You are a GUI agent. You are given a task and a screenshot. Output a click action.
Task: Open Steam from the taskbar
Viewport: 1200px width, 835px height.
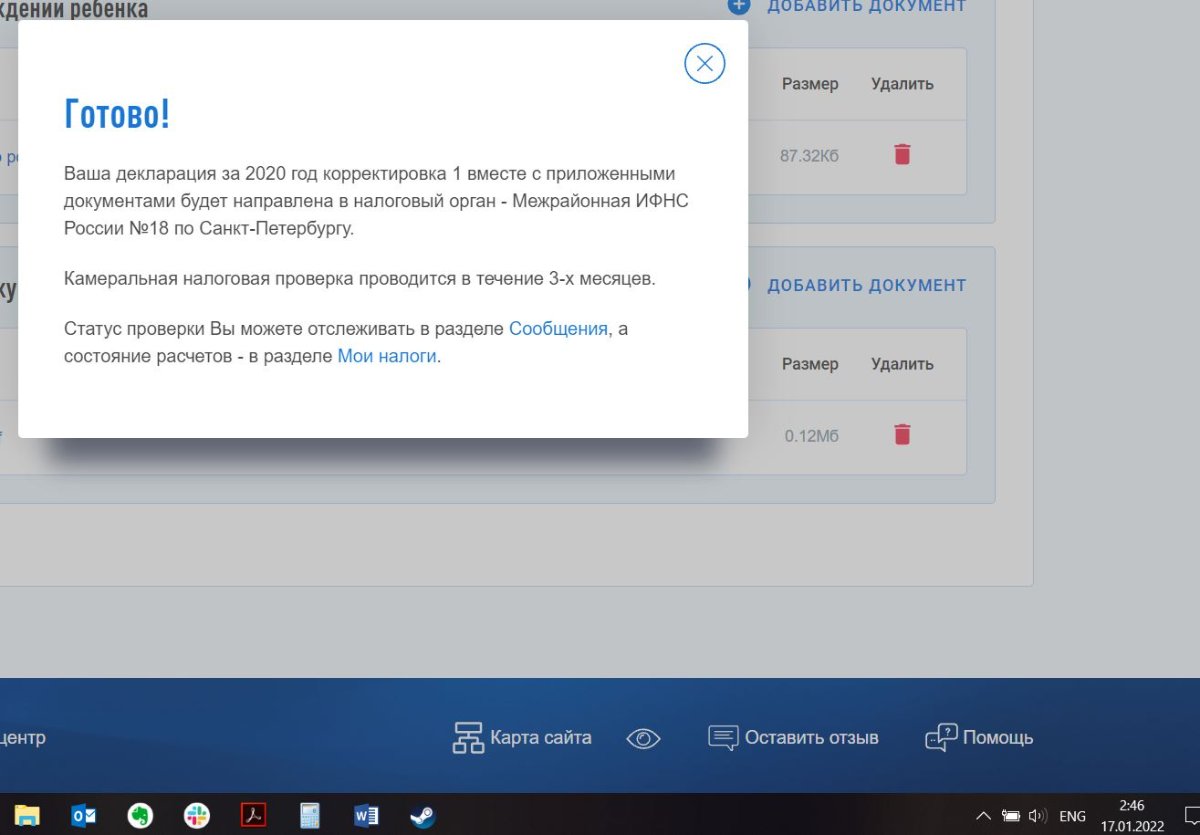click(x=423, y=816)
